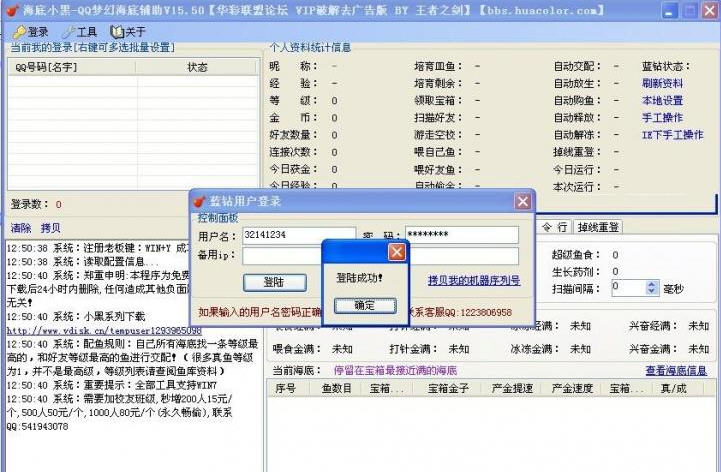Click the logo icon in 蓝钻用户登录 dialog title
The width and height of the screenshot is (721, 472).
[x=200, y=201]
